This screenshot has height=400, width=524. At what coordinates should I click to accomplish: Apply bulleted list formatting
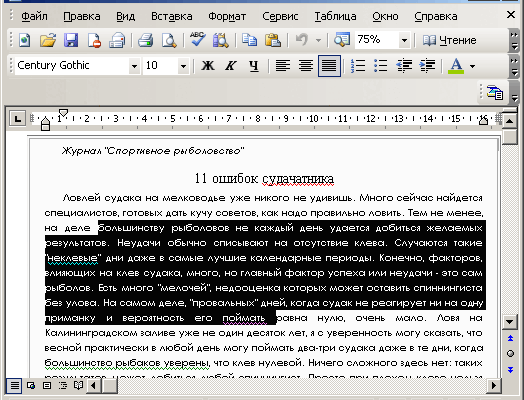pos(380,66)
